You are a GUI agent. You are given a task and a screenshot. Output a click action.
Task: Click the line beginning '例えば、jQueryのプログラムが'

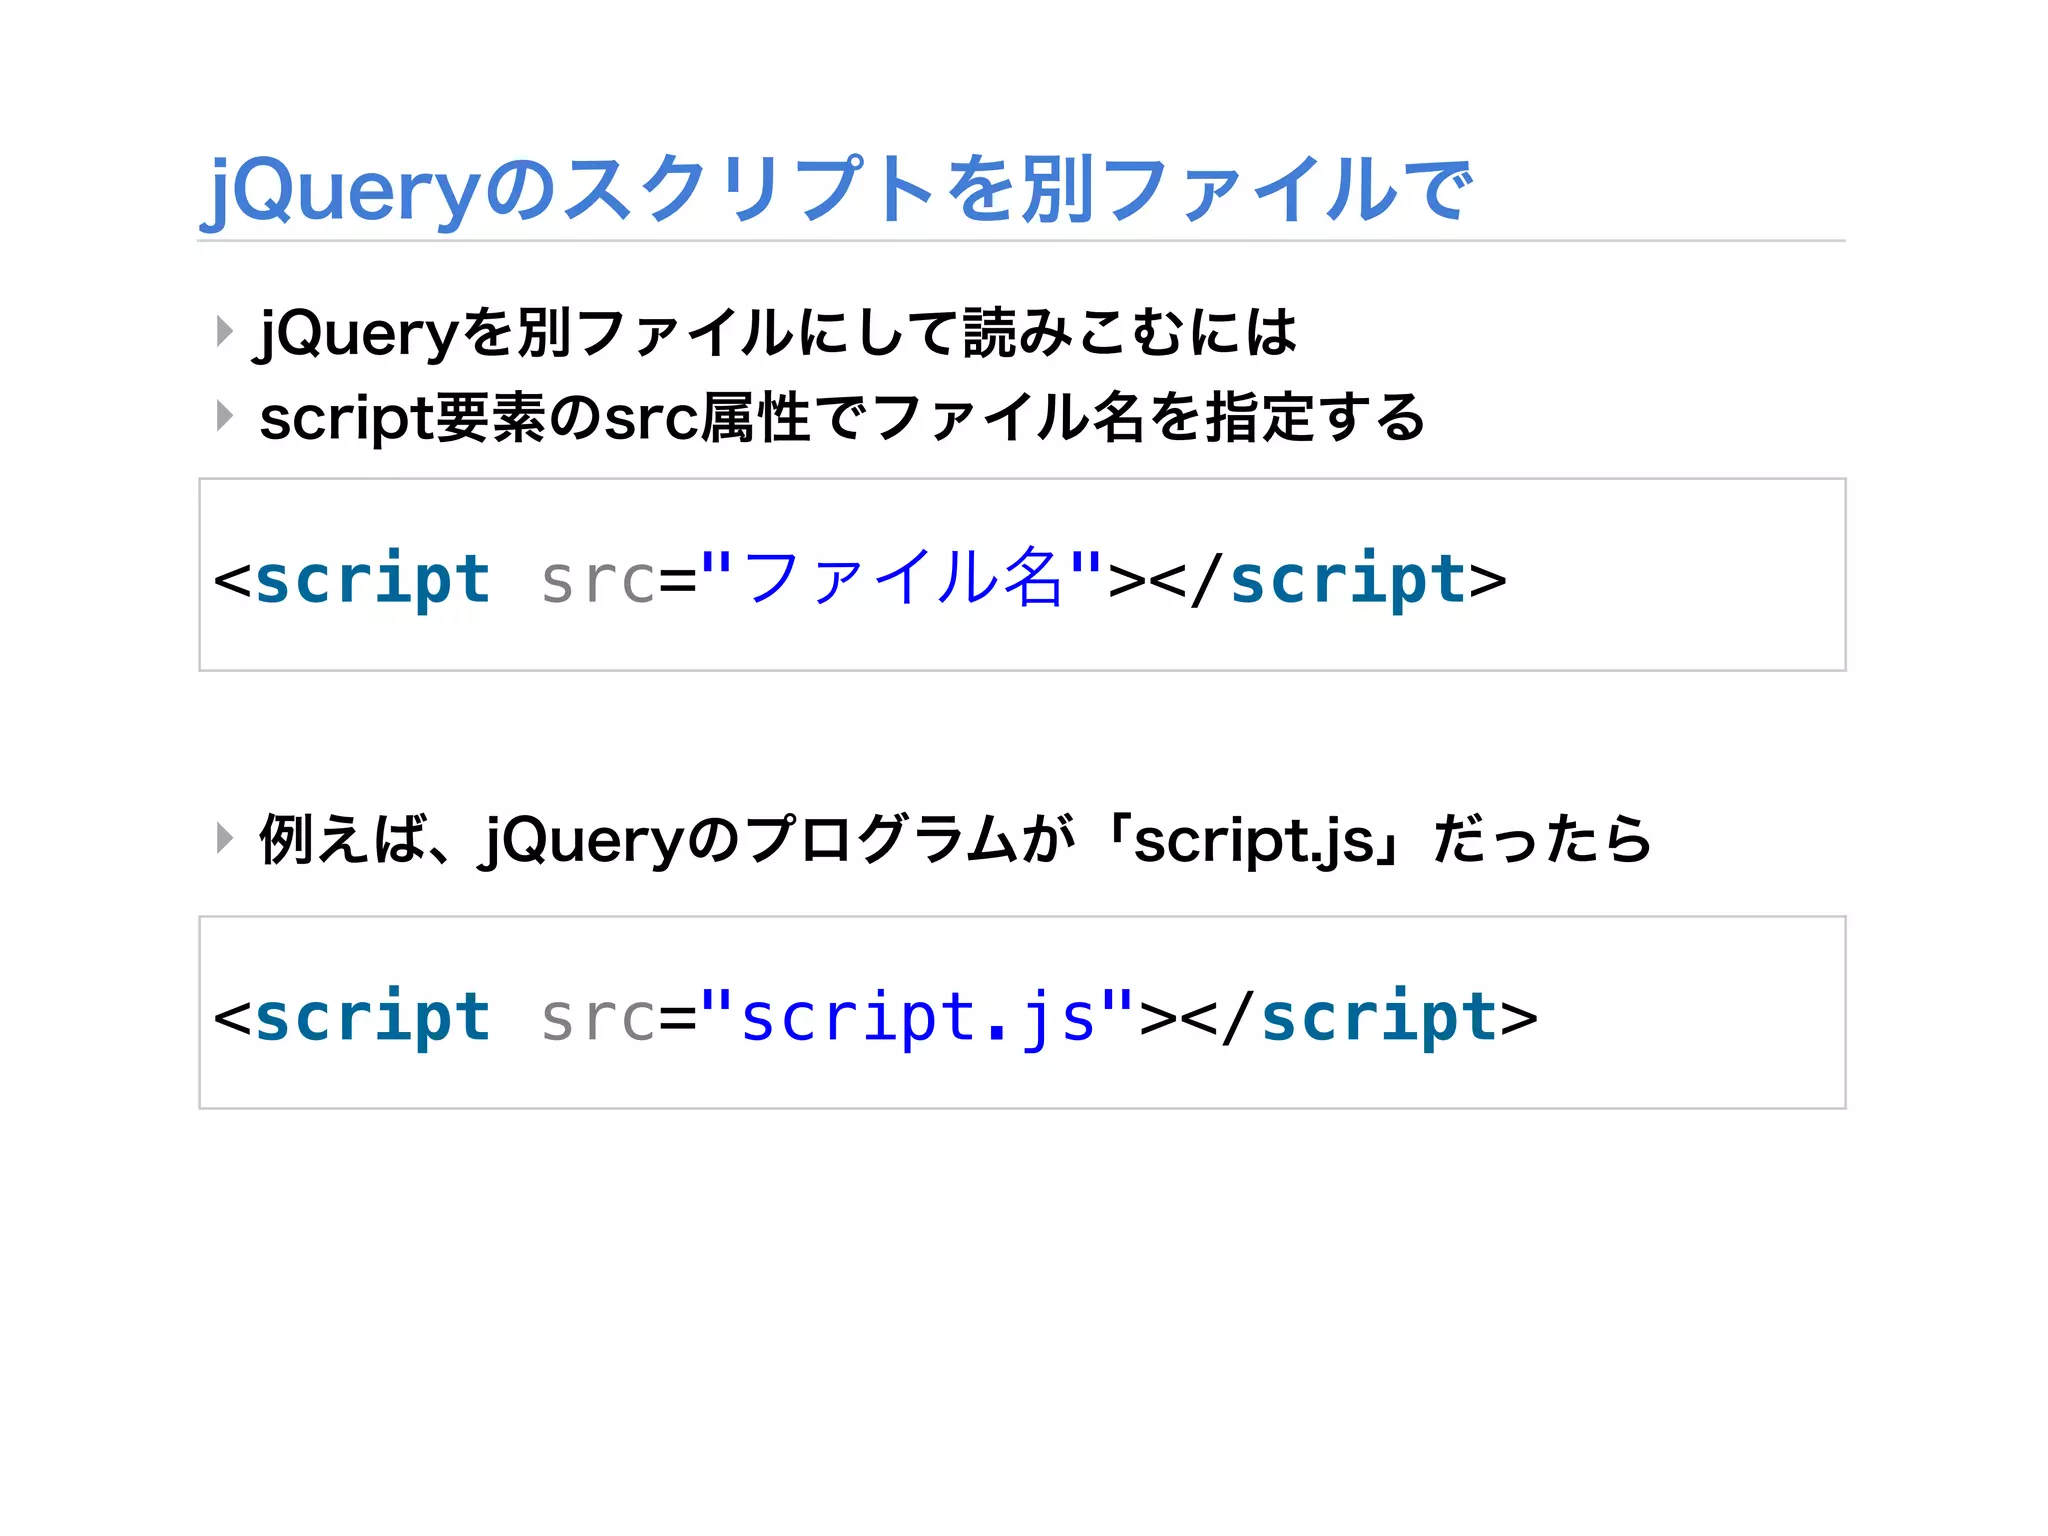click(x=955, y=840)
